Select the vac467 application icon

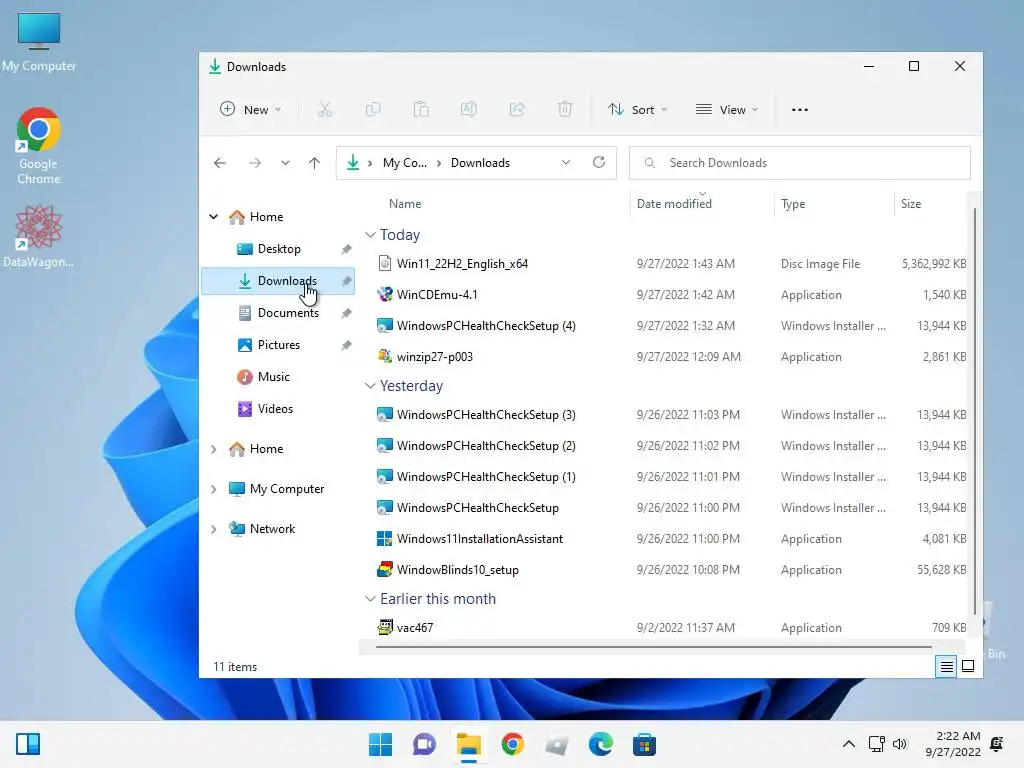(385, 628)
